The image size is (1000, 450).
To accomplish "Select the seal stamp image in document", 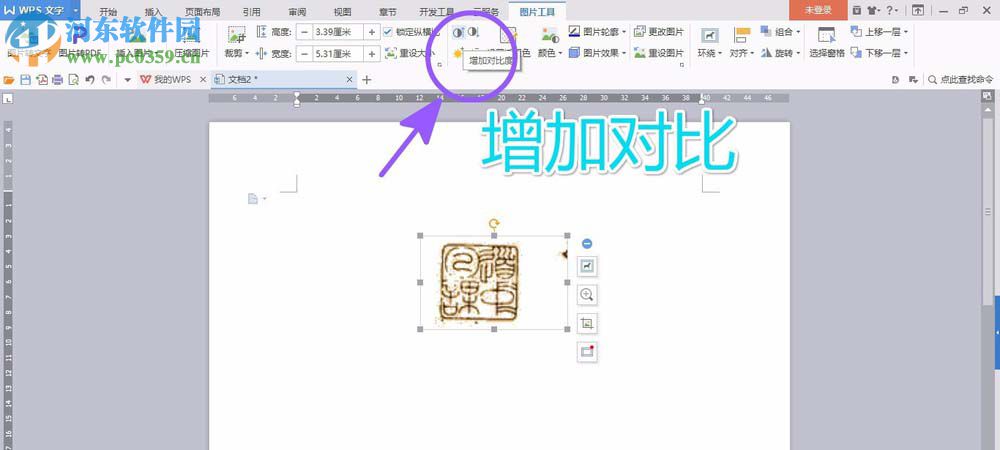I will point(494,283).
